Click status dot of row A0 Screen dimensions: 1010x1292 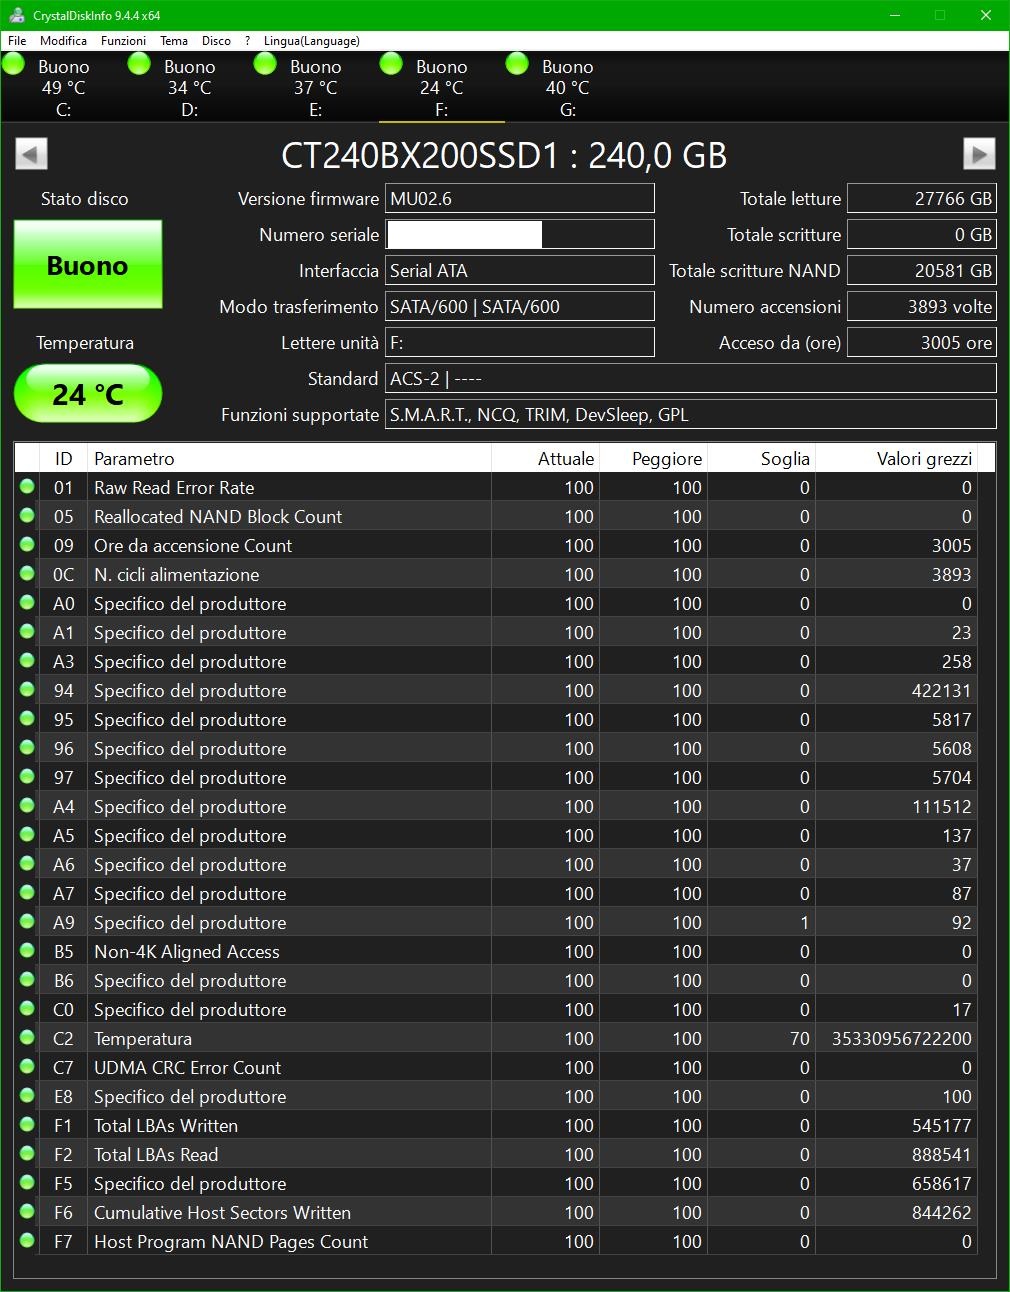(x=27, y=603)
